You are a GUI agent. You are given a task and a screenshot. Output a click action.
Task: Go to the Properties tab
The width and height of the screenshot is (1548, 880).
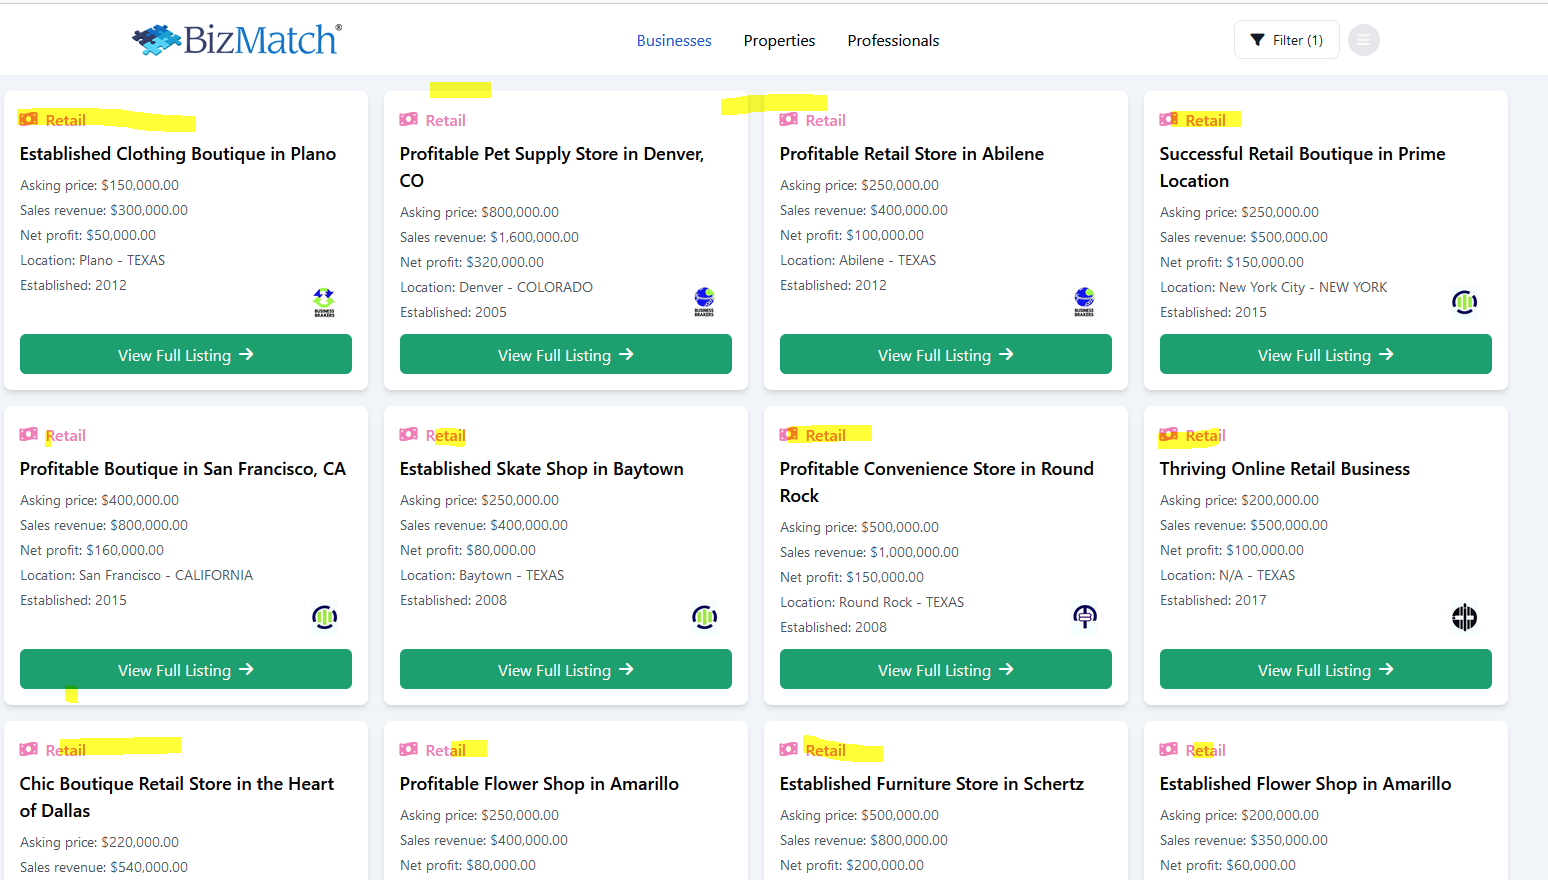(779, 41)
